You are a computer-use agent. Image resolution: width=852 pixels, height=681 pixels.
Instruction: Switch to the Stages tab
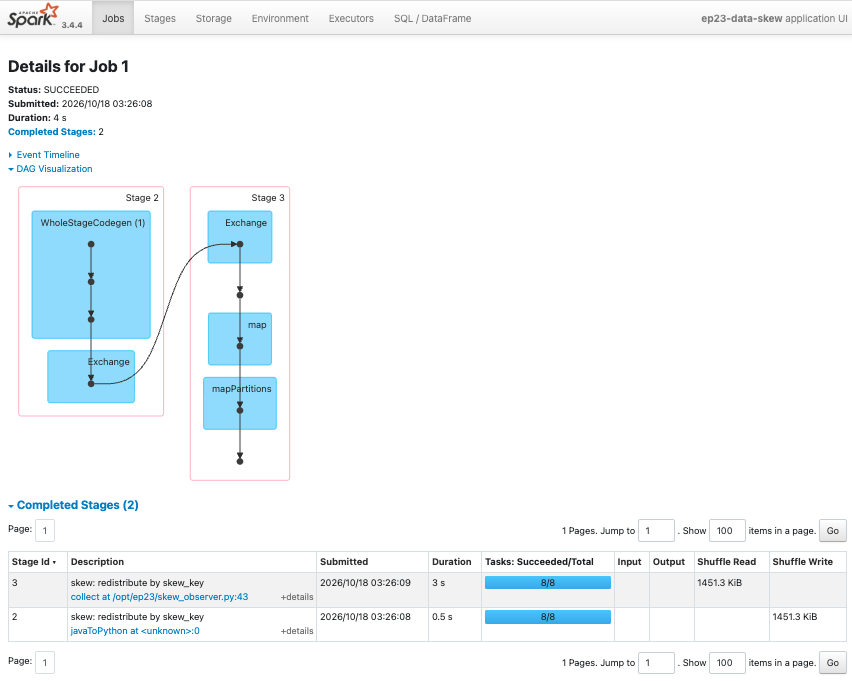coord(160,18)
